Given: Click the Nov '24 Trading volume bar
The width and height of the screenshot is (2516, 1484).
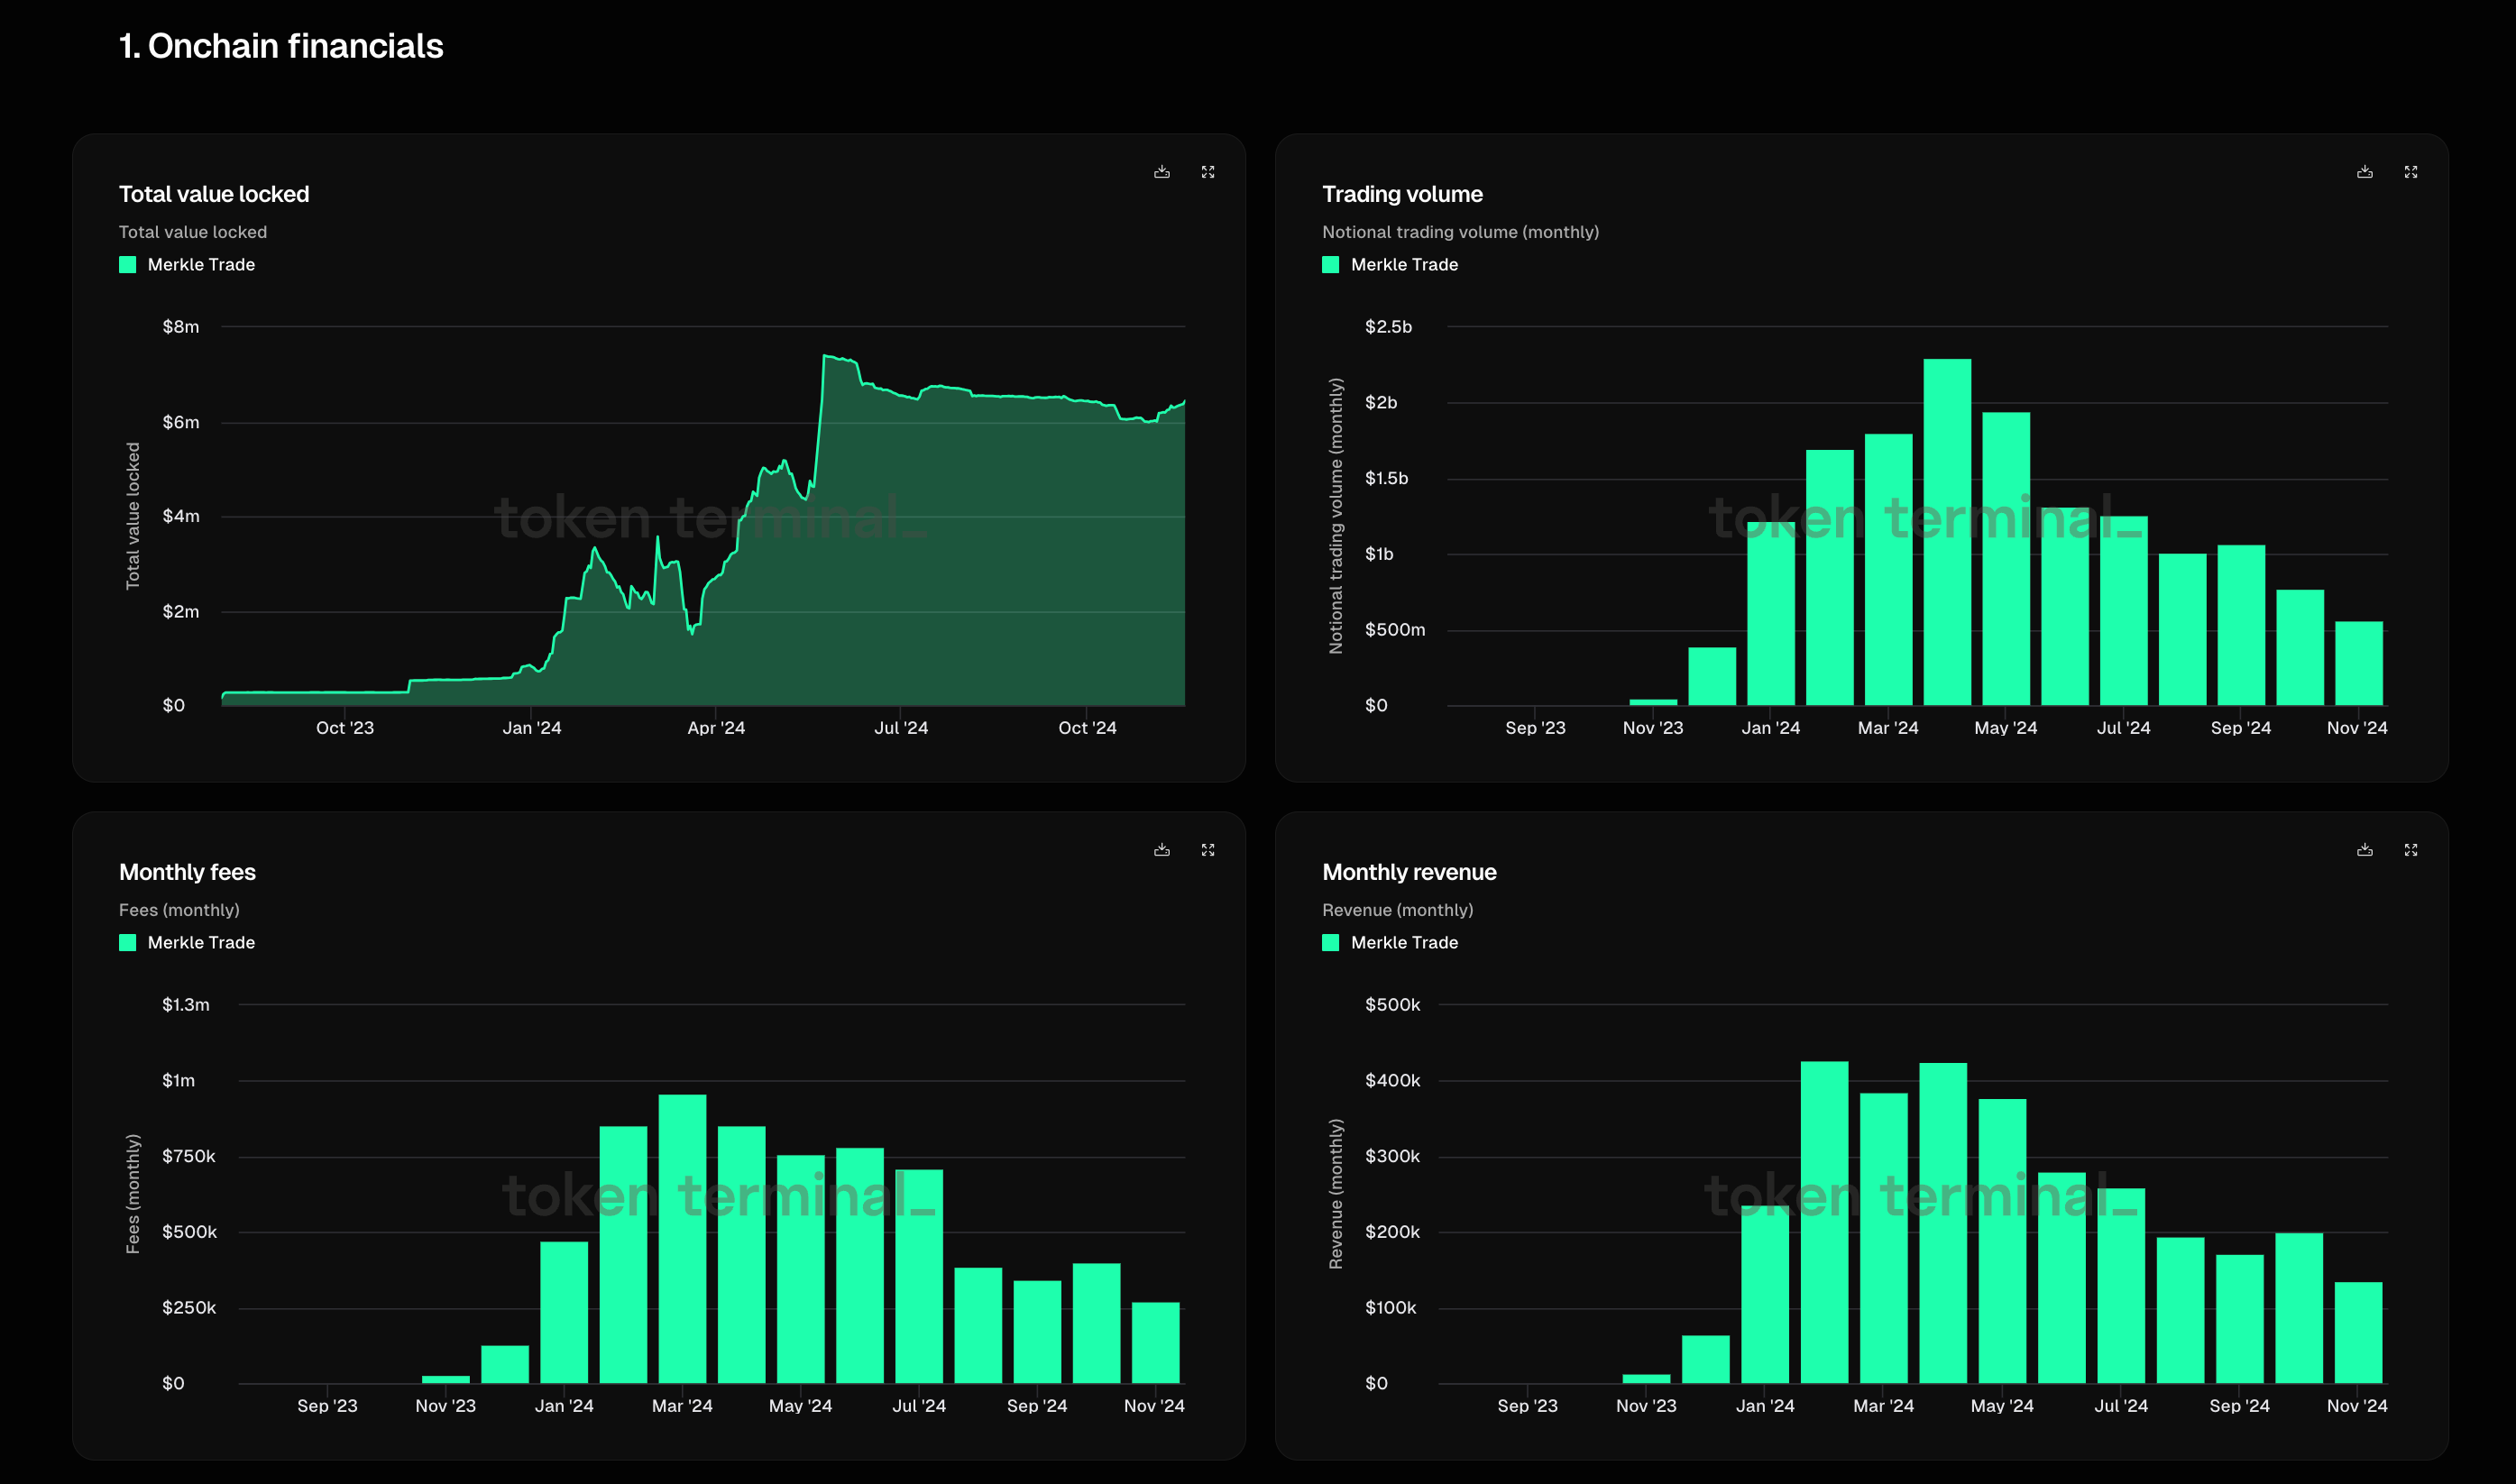Looking at the screenshot, I should click(x=2358, y=664).
